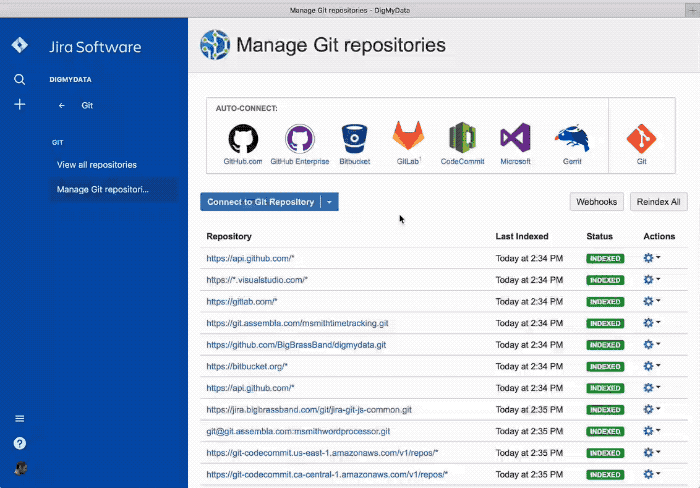The width and height of the screenshot is (700, 488).
Task: Click the Actions column header
Action: pyautogui.click(x=659, y=236)
